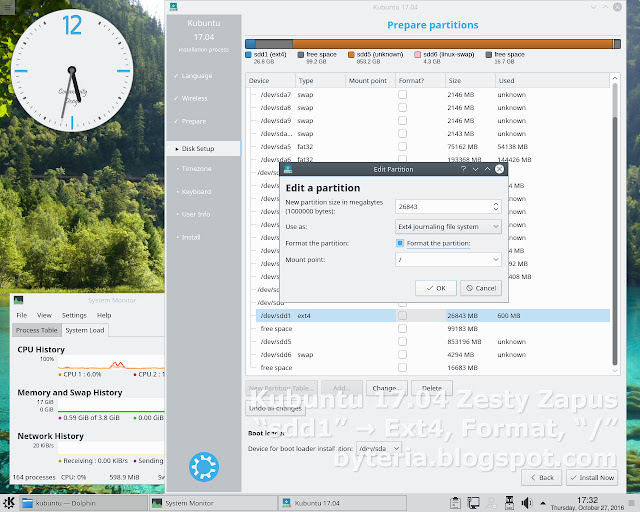
Task: Sort partition table by Device column header
Action: tap(270, 80)
